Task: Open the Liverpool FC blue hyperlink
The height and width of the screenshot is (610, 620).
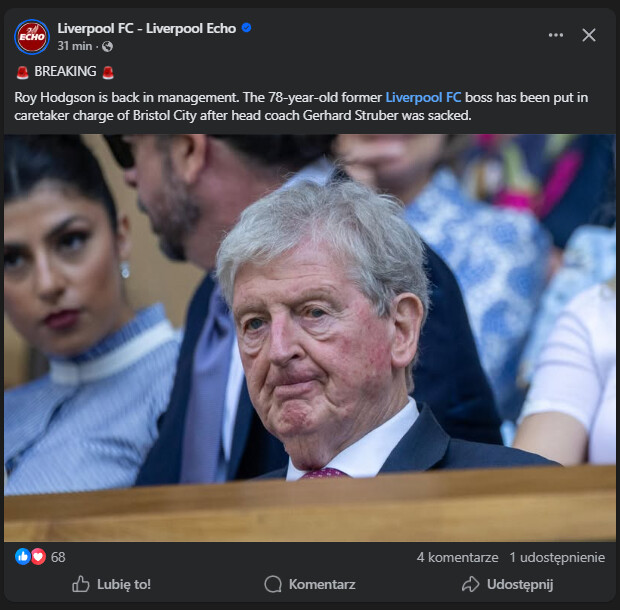Action: tap(423, 97)
